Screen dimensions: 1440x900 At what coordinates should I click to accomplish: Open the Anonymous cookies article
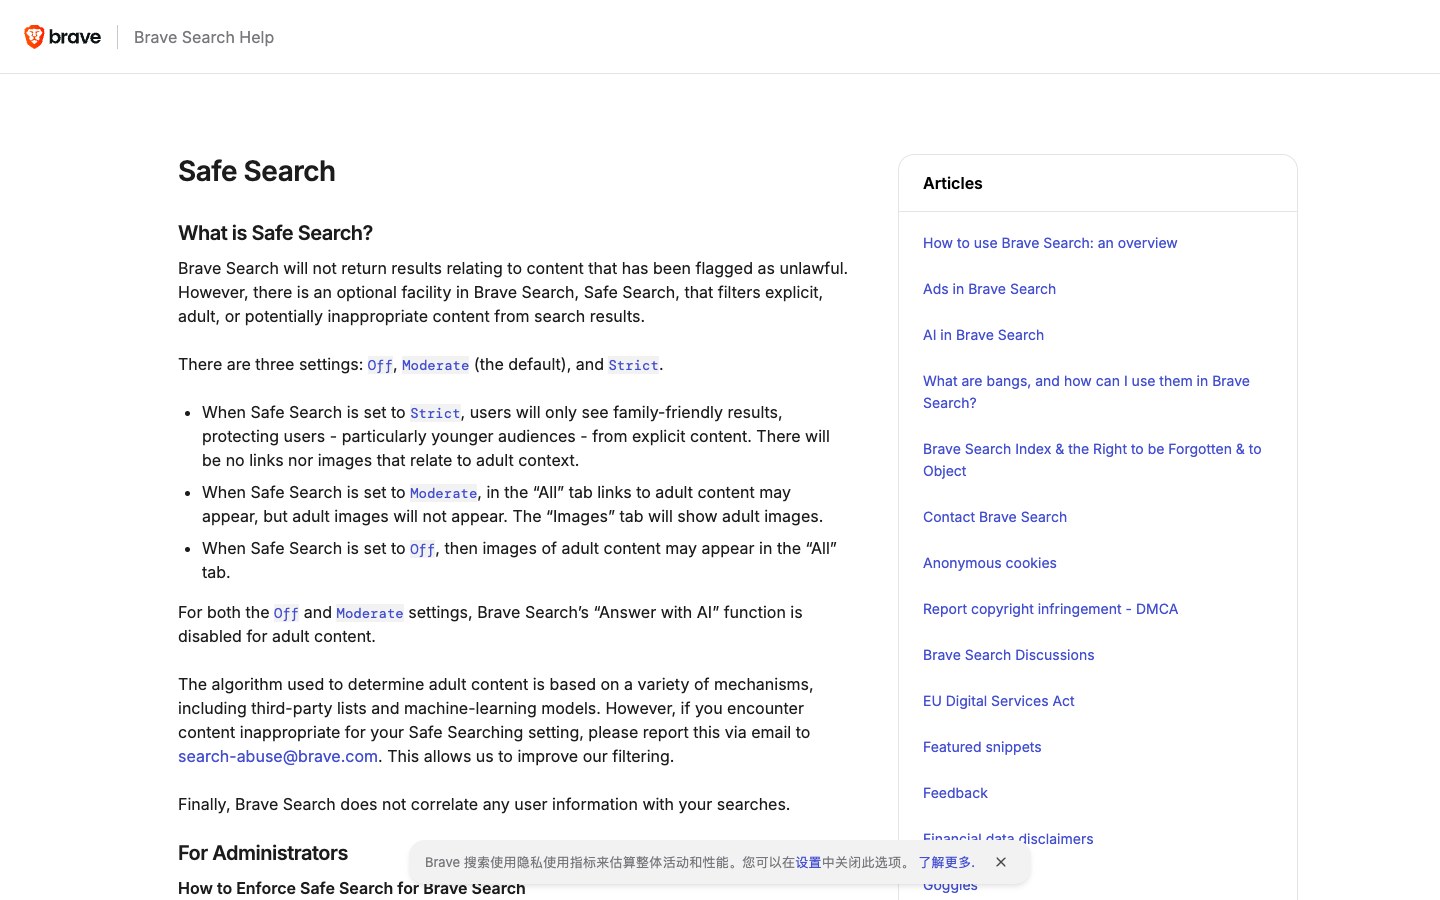990,563
